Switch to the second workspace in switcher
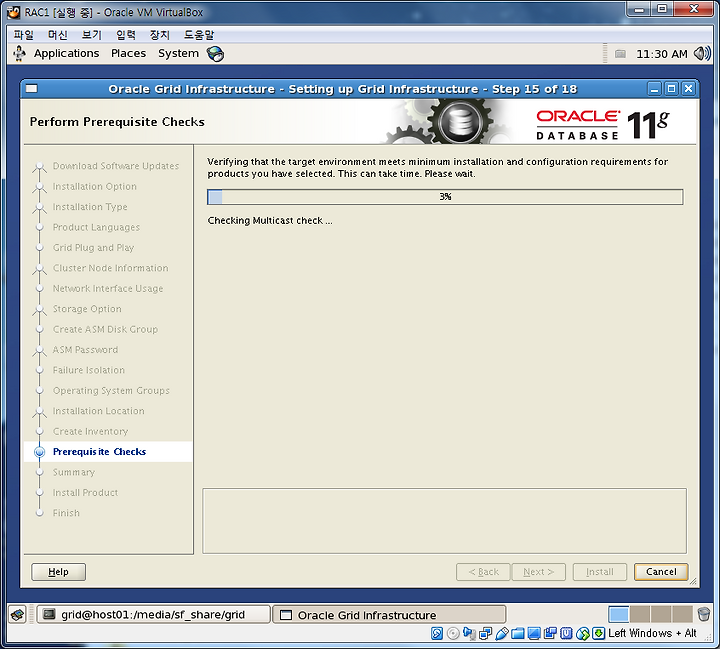The height and width of the screenshot is (649, 720). pyautogui.click(x=640, y=614)
